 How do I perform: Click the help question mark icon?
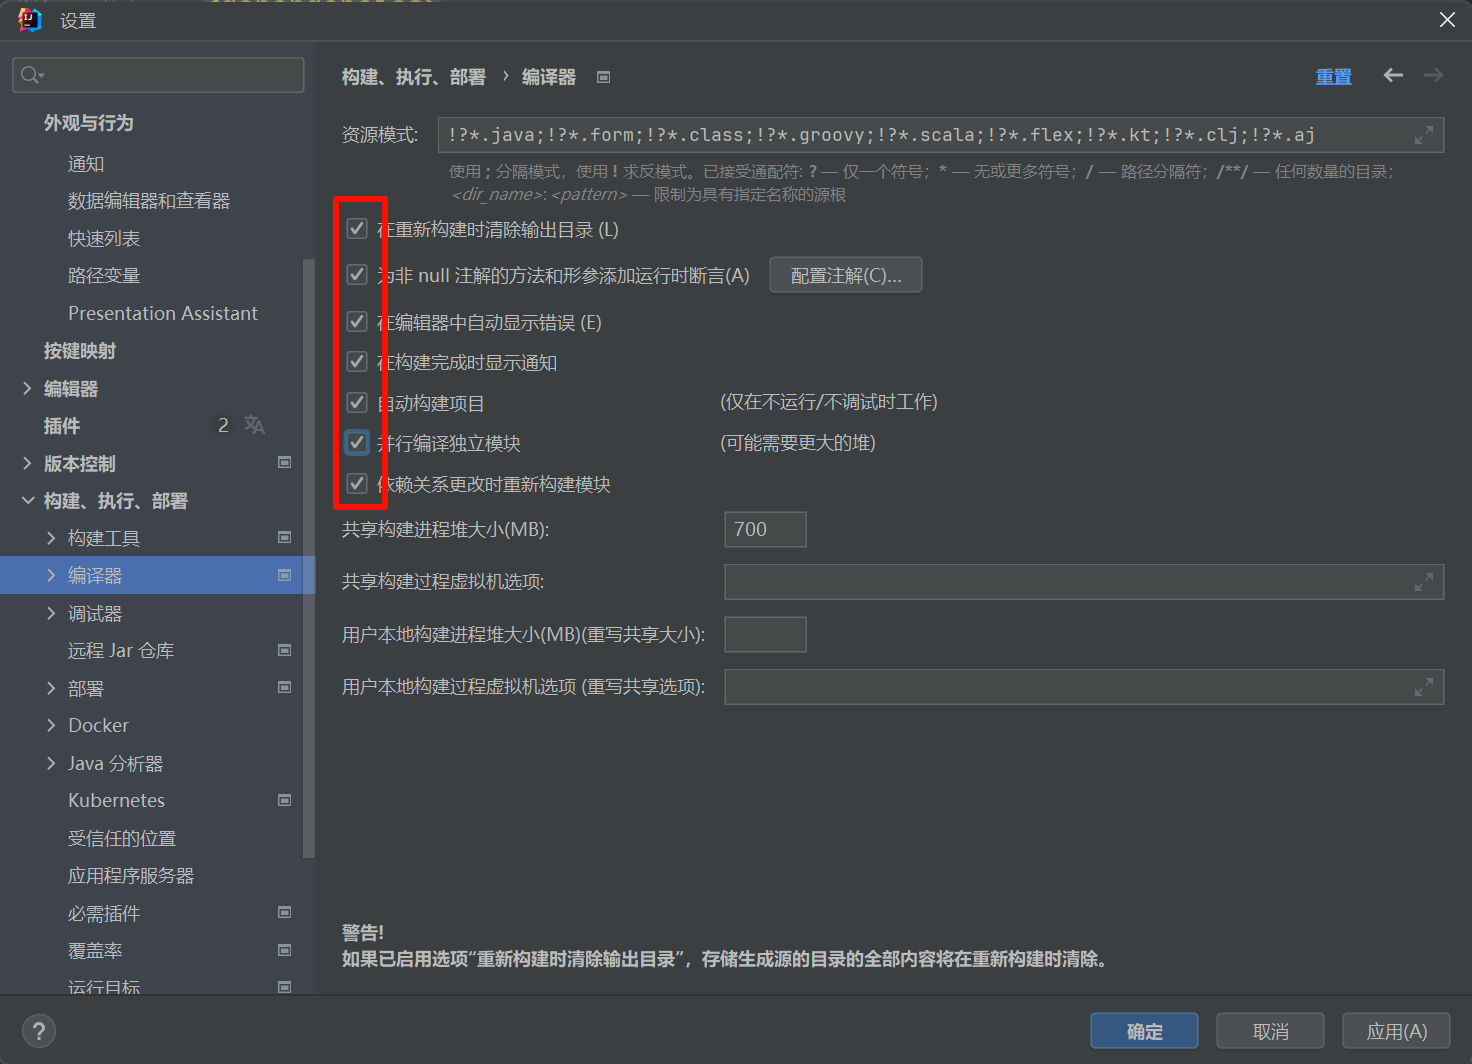tap(39, 1031)
